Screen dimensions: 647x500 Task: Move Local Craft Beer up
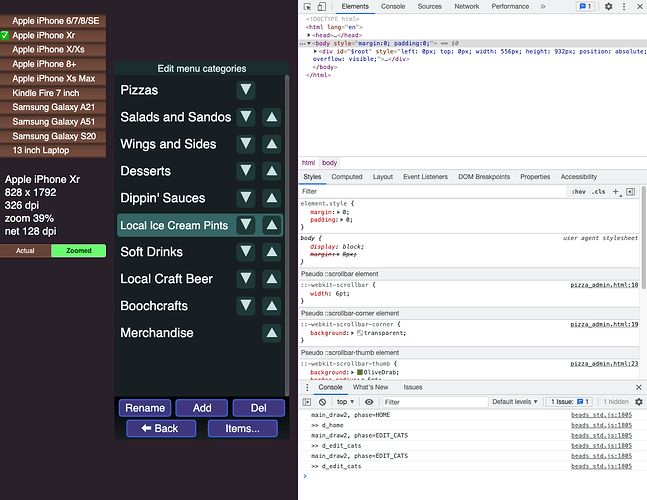pyautogui.click(x=272, y=279)
